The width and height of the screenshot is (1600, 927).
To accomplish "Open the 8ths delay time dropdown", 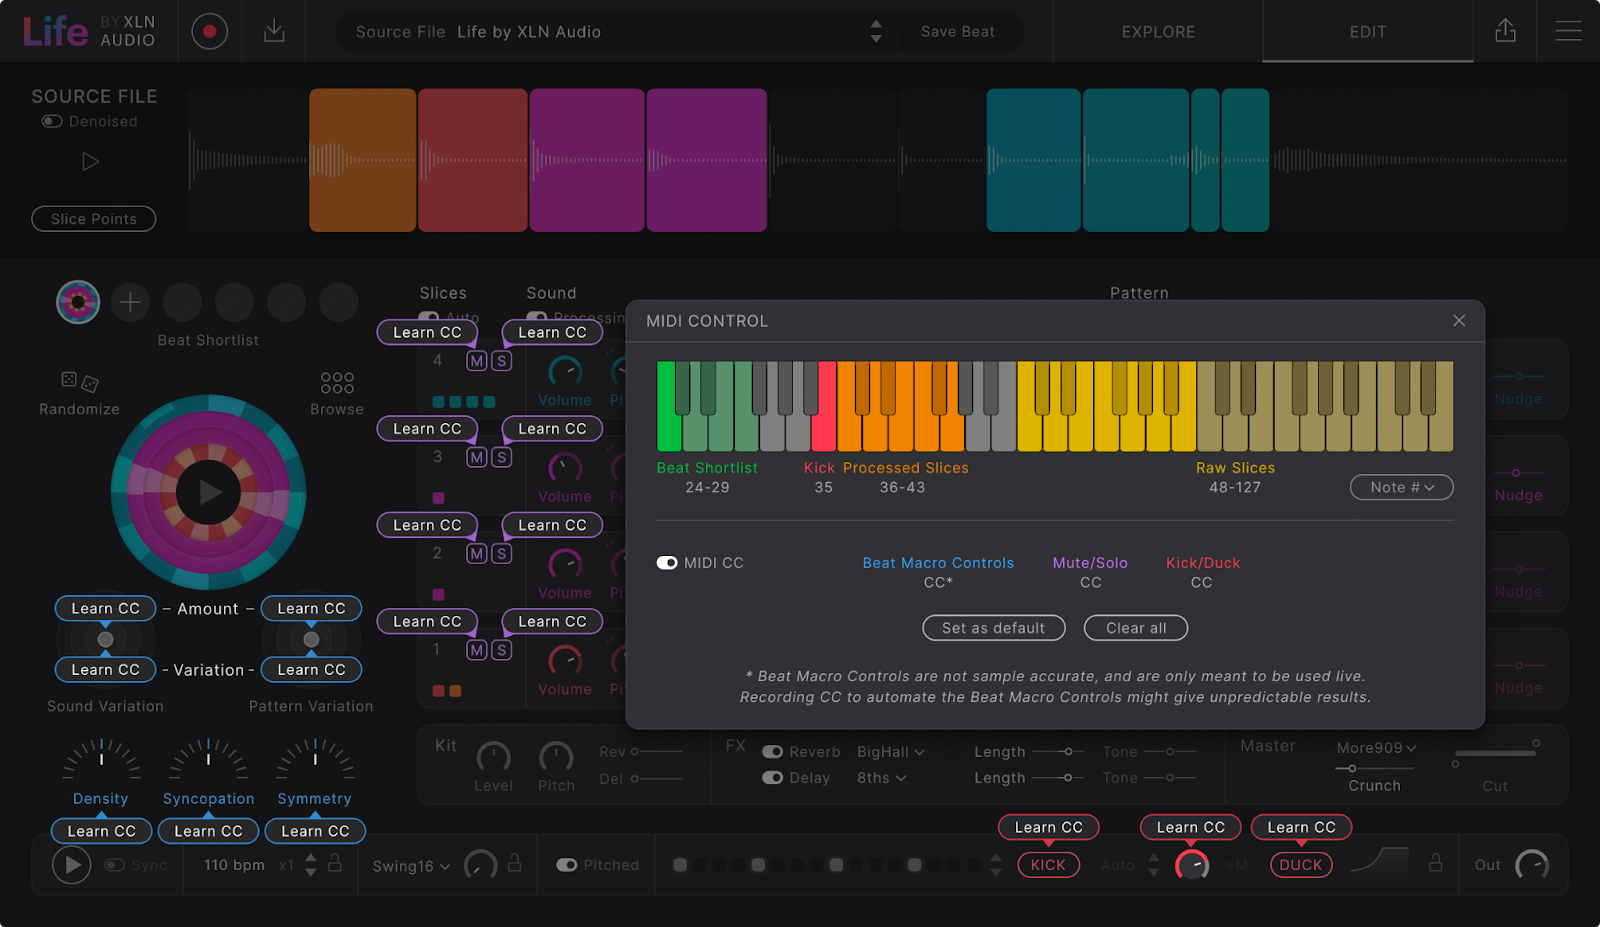I will (882, 778).
